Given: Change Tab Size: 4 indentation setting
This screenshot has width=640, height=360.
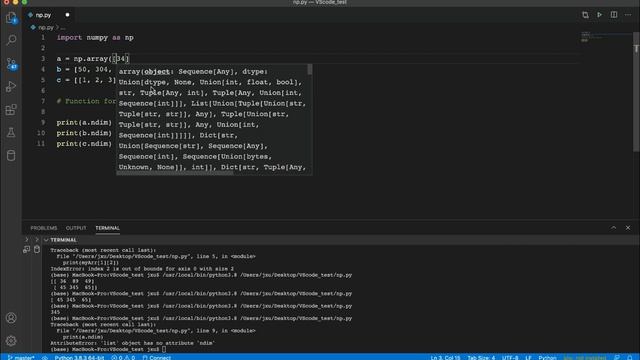Looking at the screenshot, I should 481,358.
